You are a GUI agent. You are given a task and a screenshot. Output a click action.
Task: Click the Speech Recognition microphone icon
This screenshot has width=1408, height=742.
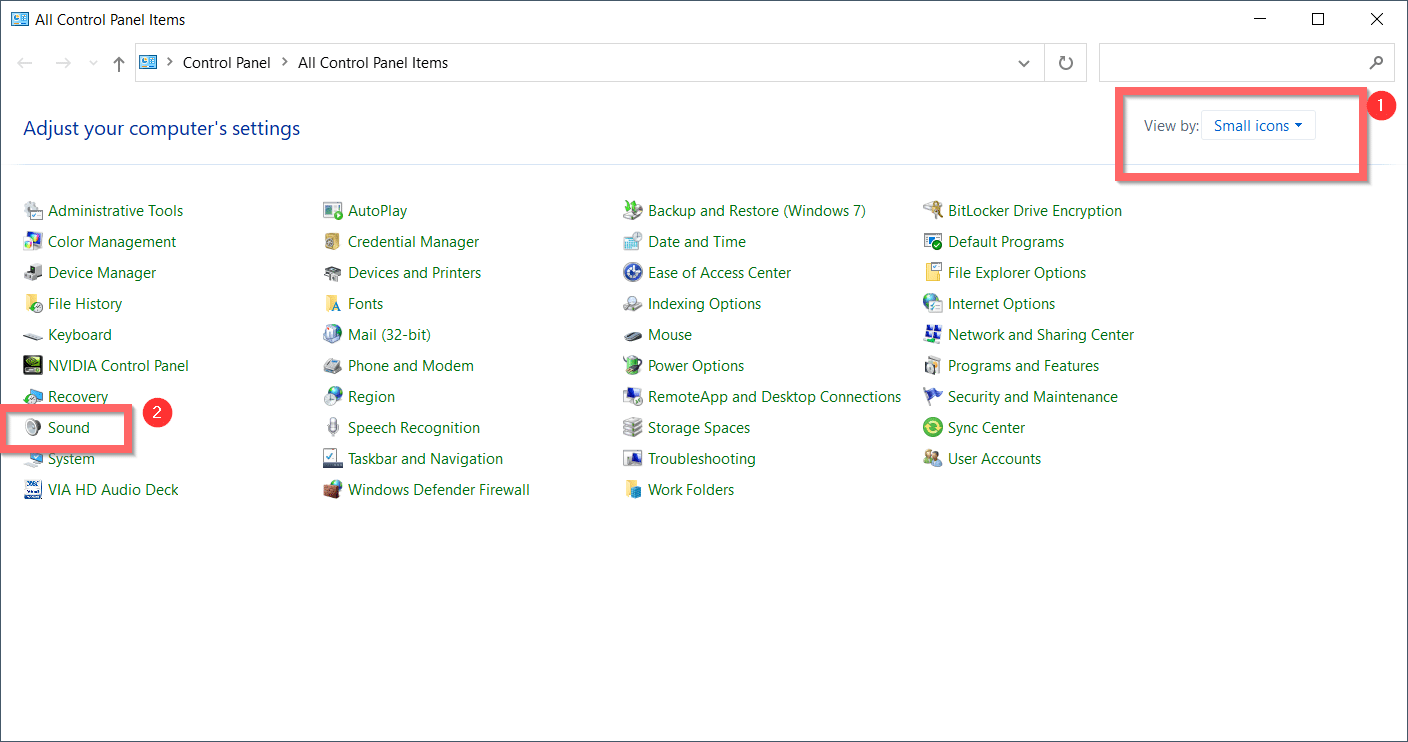pyautogui.click(x=333, y=428)
